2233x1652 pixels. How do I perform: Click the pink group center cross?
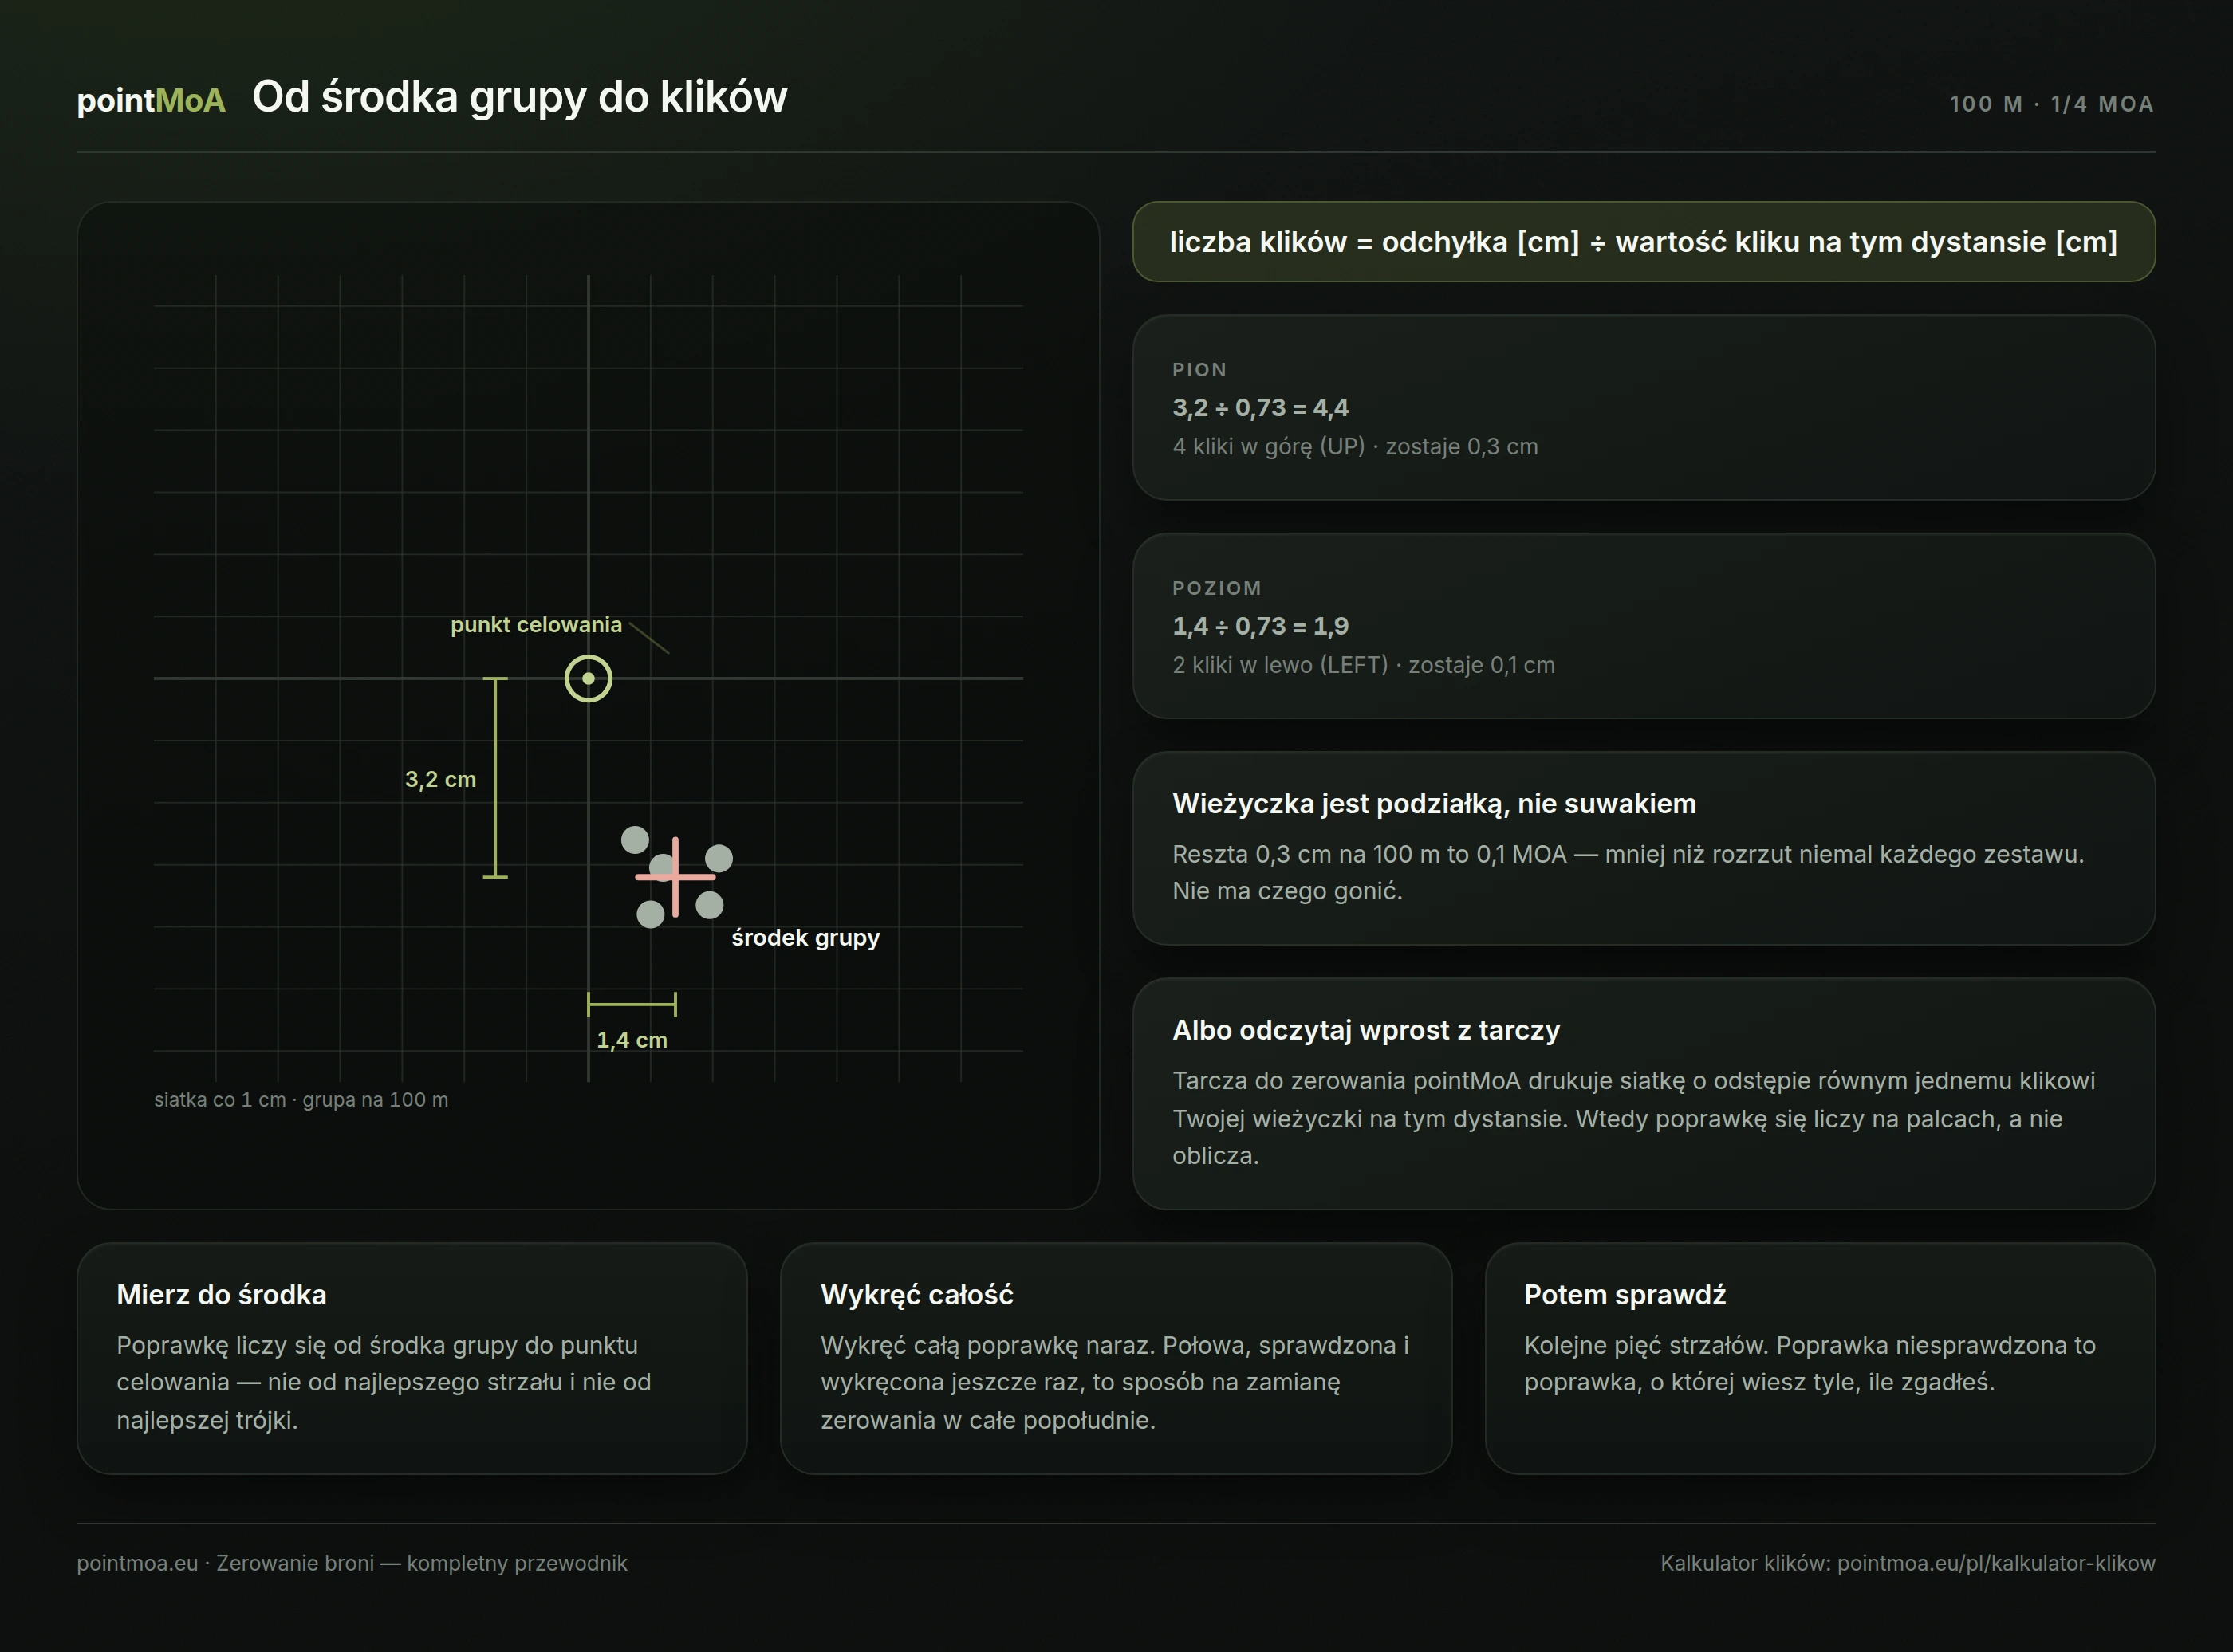(676, 877)
